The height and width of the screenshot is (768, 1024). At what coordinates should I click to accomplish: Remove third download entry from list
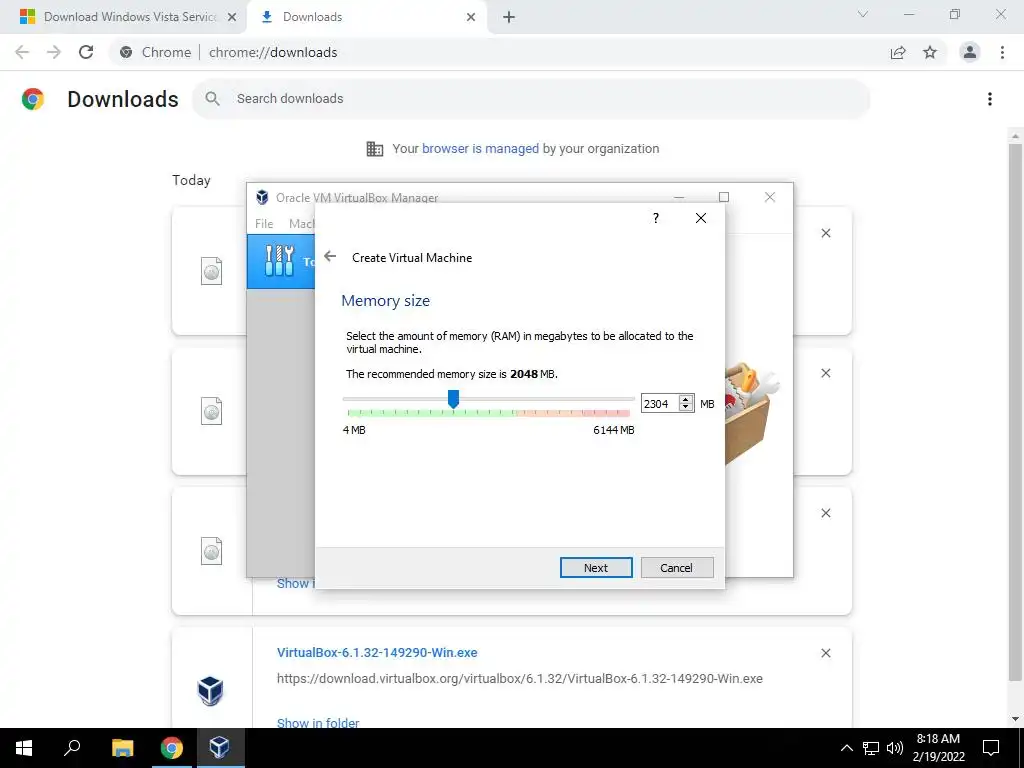pyautogui.click(x=825, y=513)
